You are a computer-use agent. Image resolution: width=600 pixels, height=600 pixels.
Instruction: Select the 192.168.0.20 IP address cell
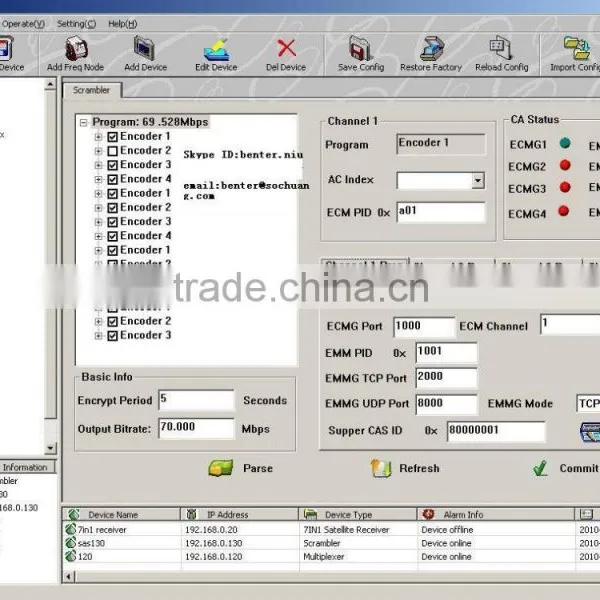coord(211,530)
